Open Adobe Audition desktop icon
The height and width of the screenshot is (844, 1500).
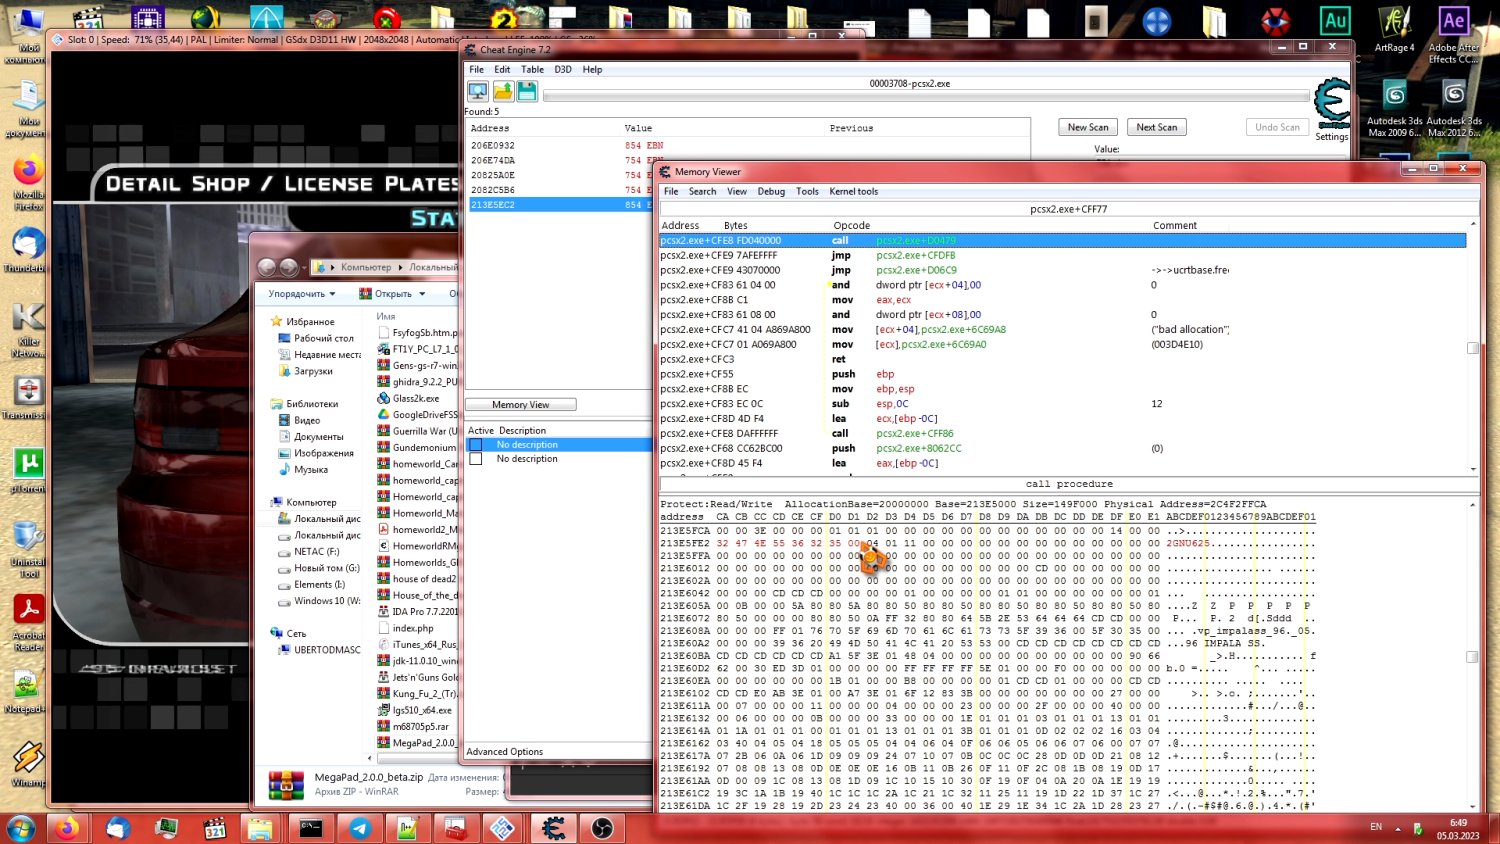(x=1335, y=22)
